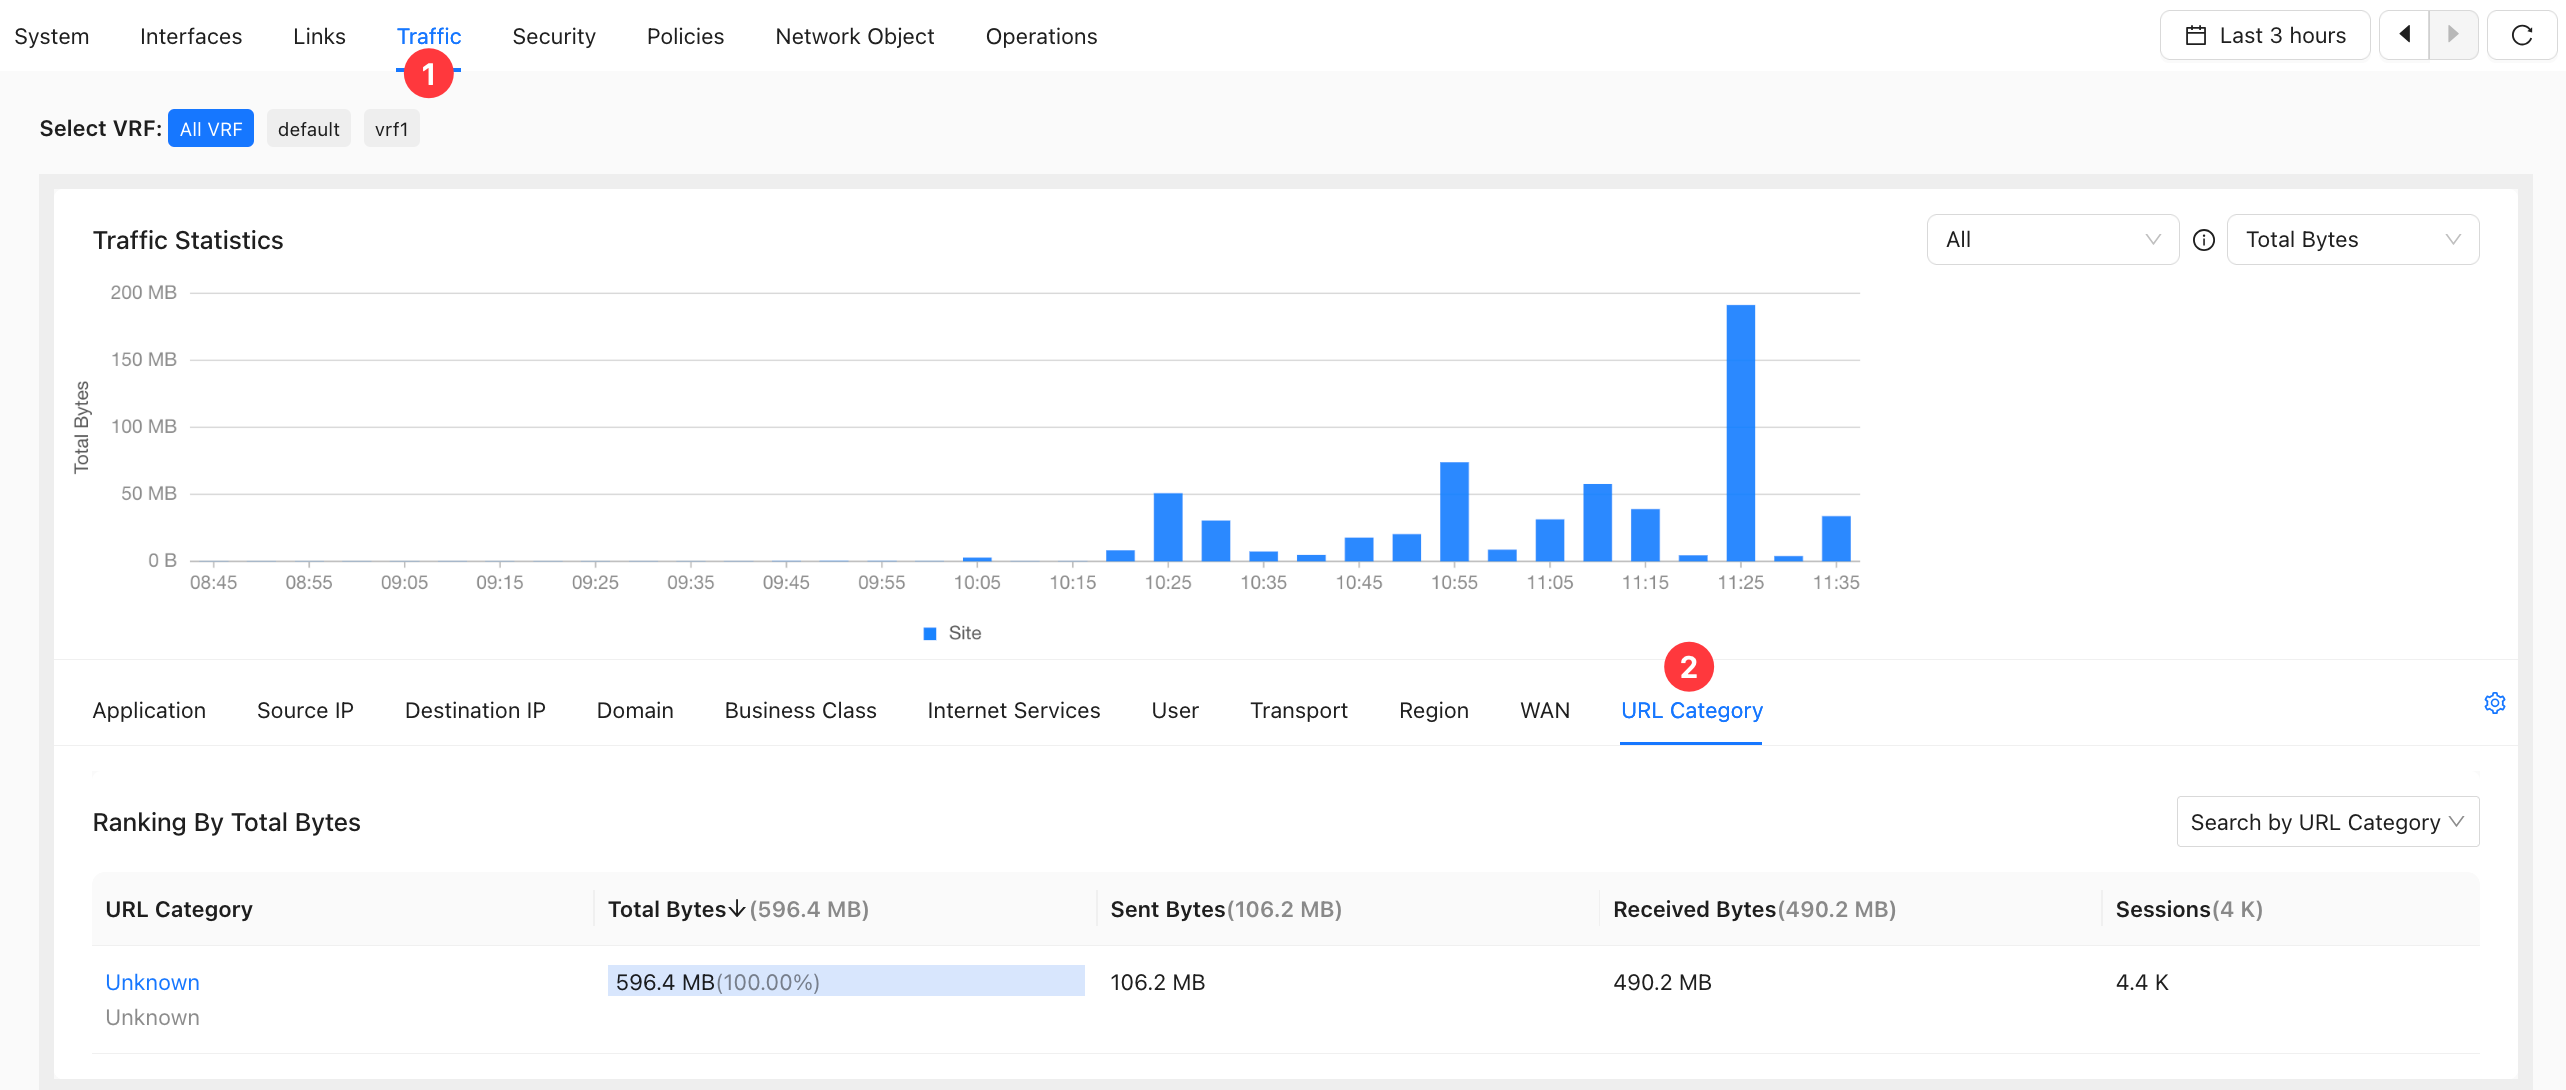Open the System menu
2566x1090 pixels.
(x=52, y=36)
